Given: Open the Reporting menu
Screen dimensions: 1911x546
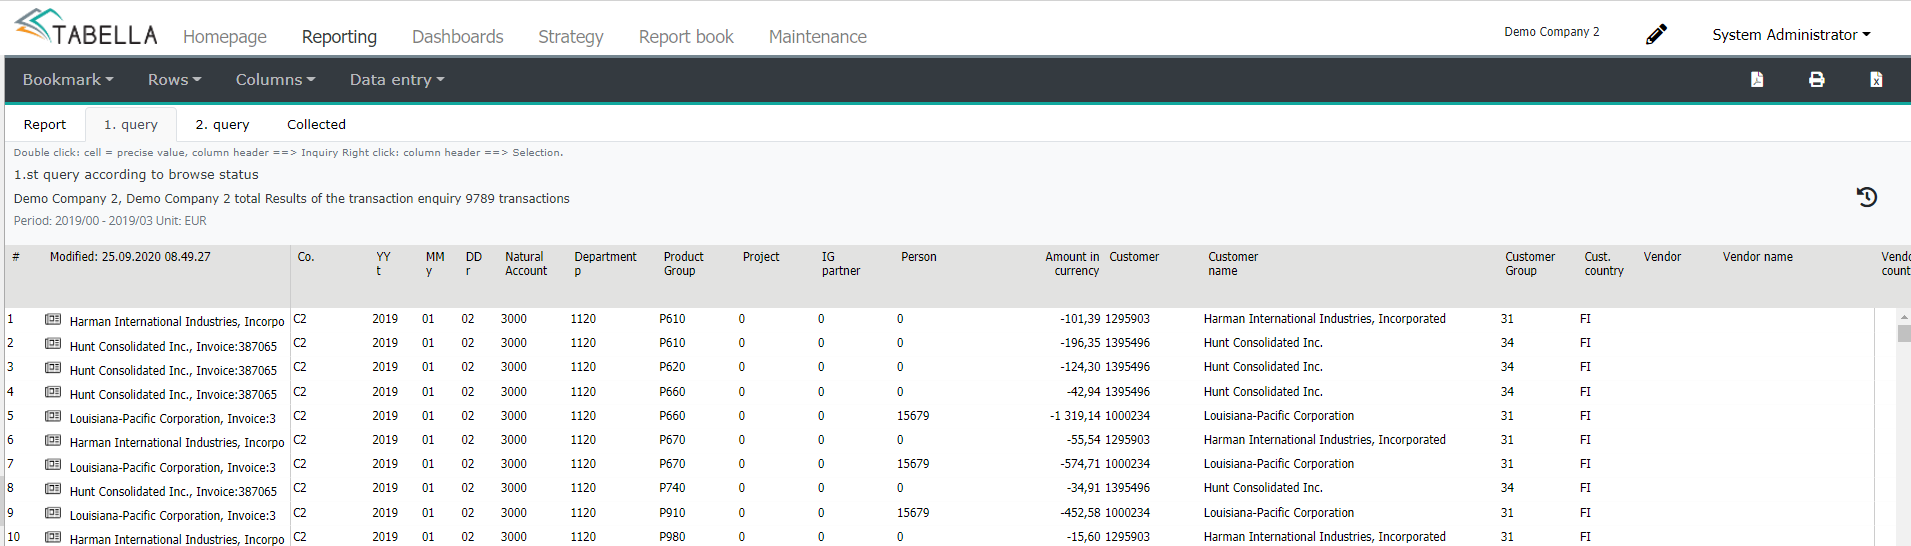Looking at the screenshot, I should (x=339, y=37).
